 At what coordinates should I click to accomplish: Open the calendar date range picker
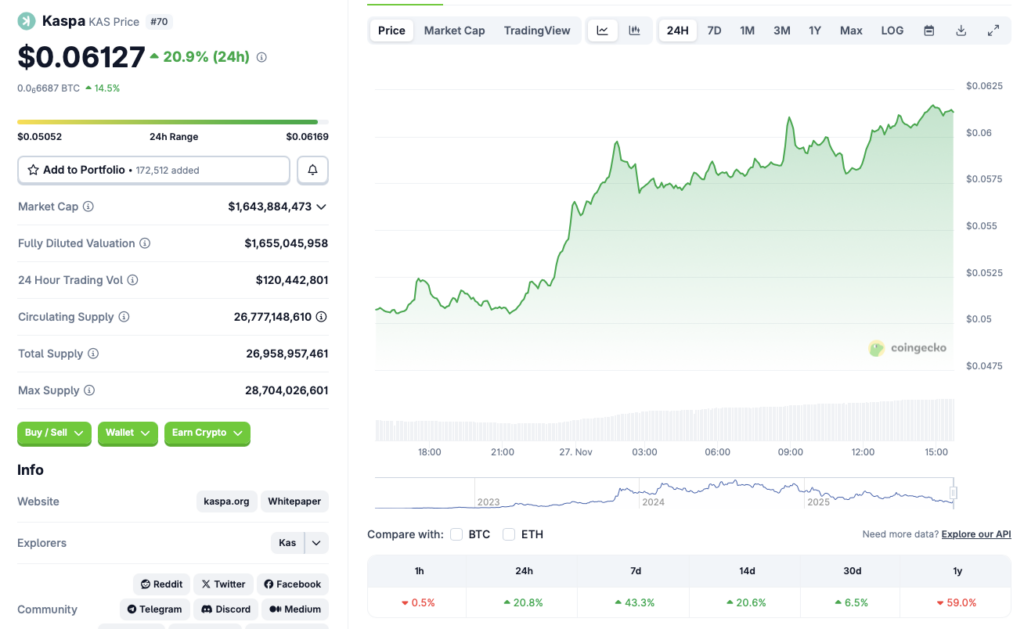point(928,30)
